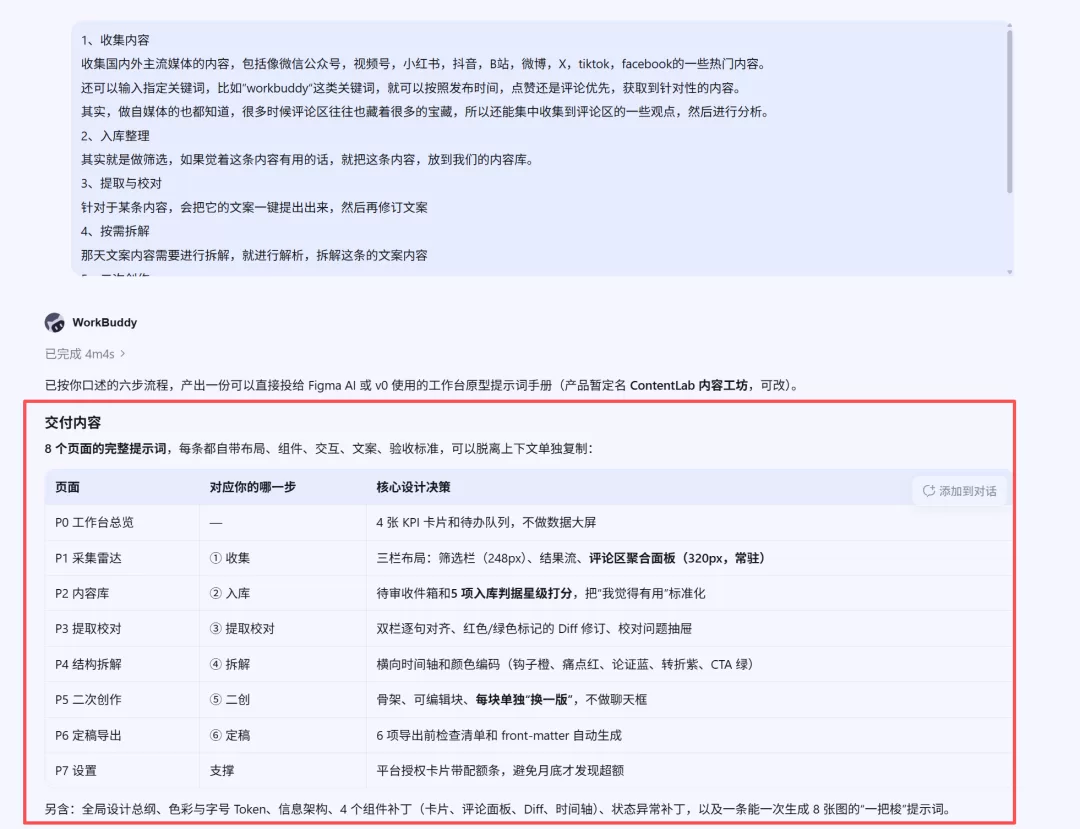Click the 4、按需拆解 line in message
This screenshot has width=1080, height=829.
pyautogui.click(x=115, y=231)
